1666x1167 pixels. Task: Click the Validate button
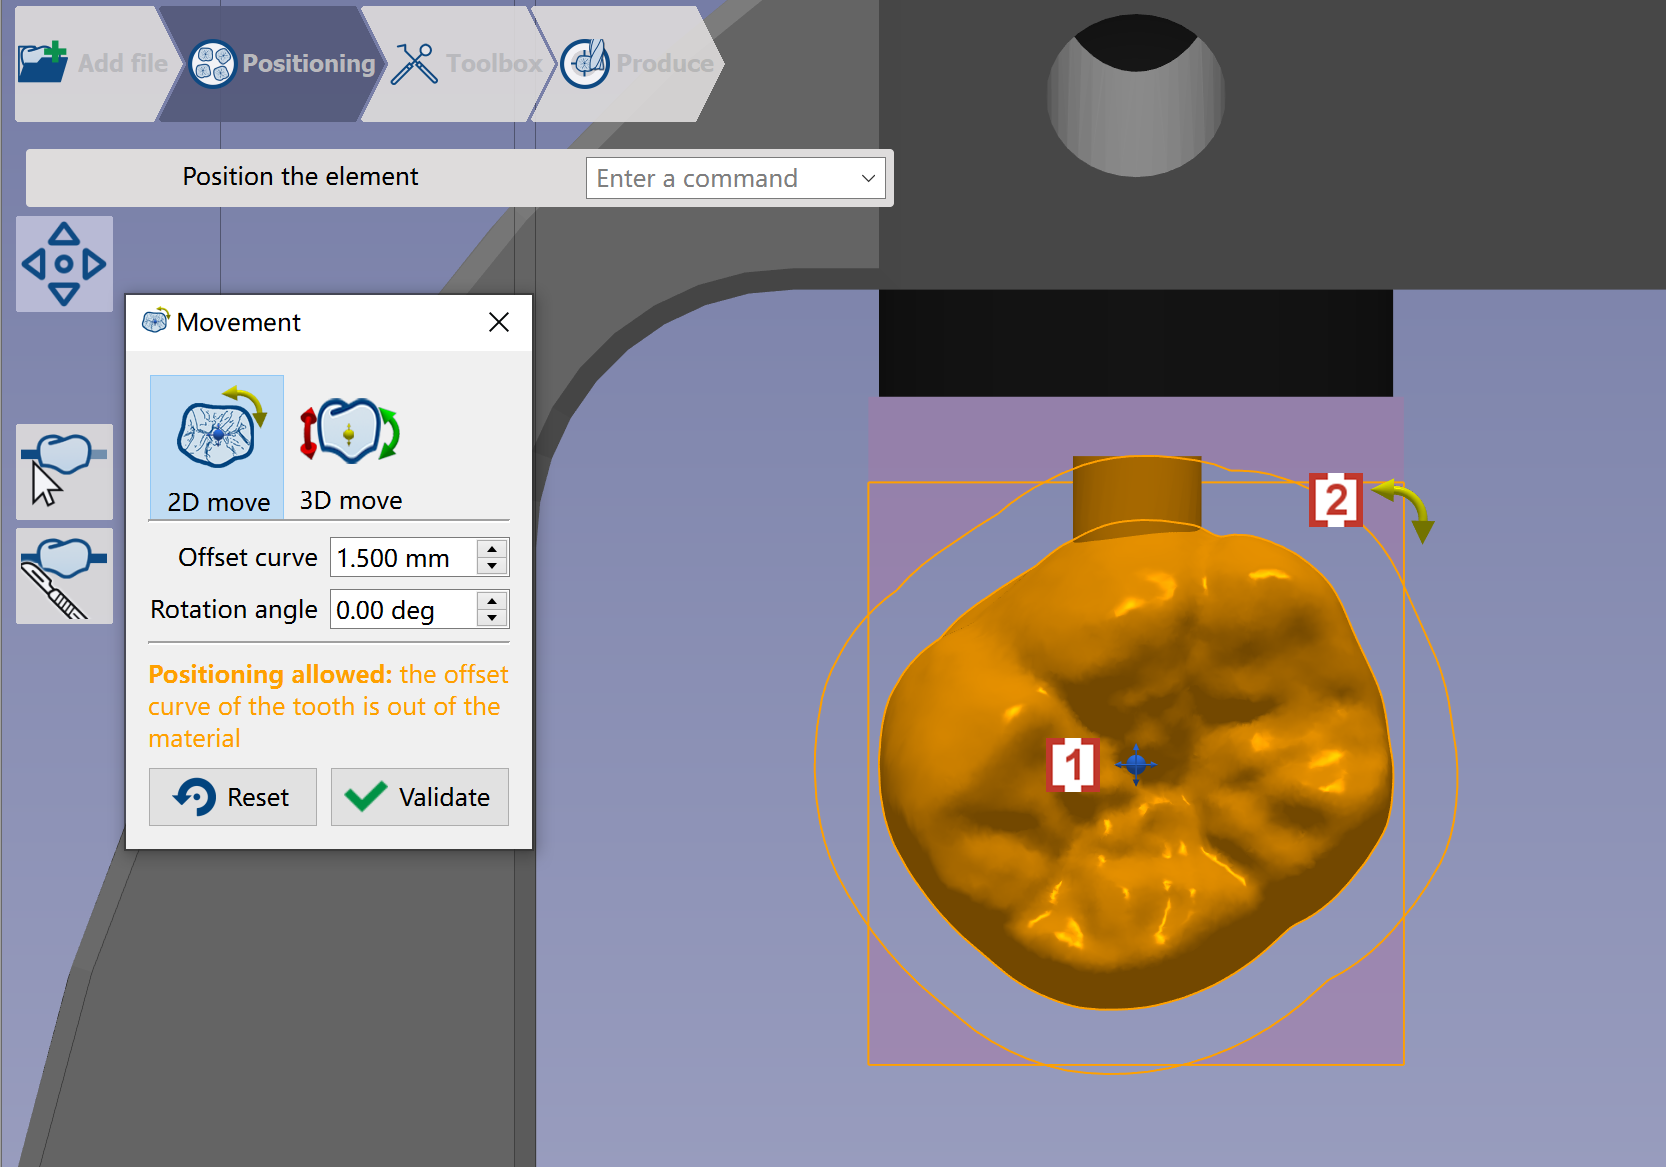[x=420, y=797]
